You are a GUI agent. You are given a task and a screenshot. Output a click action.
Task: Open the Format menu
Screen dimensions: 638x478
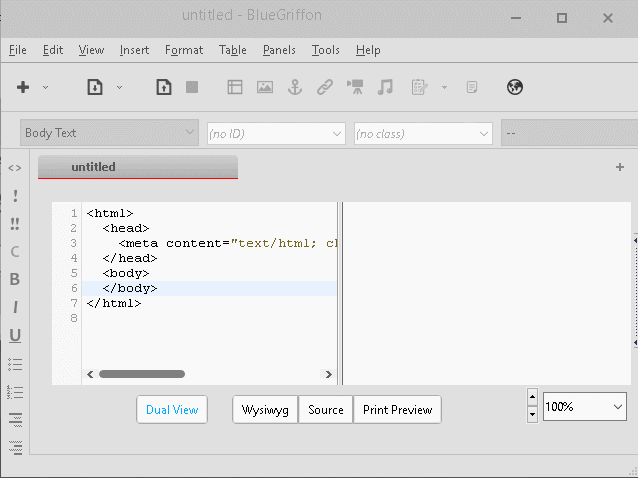click(184, 50)
